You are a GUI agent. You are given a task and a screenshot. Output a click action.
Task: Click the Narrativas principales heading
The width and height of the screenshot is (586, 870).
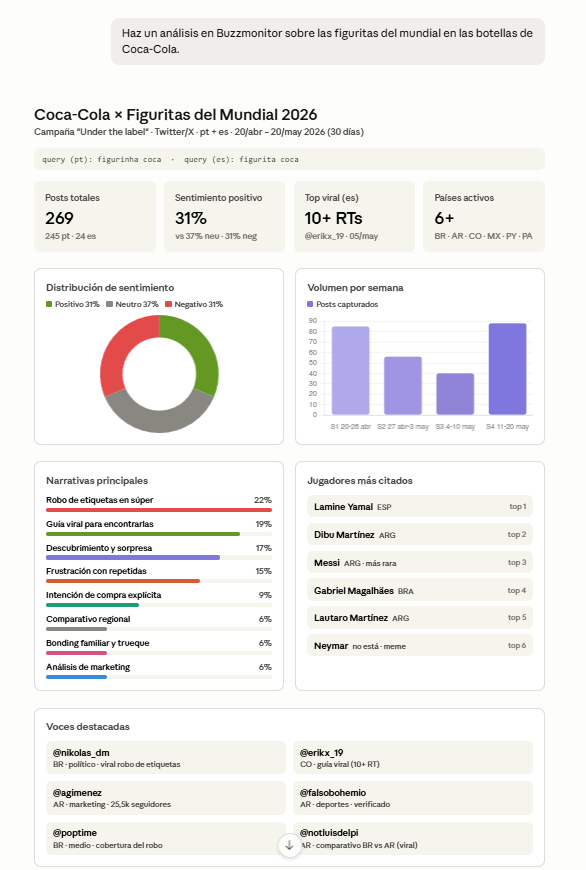(x=97, y=480)
